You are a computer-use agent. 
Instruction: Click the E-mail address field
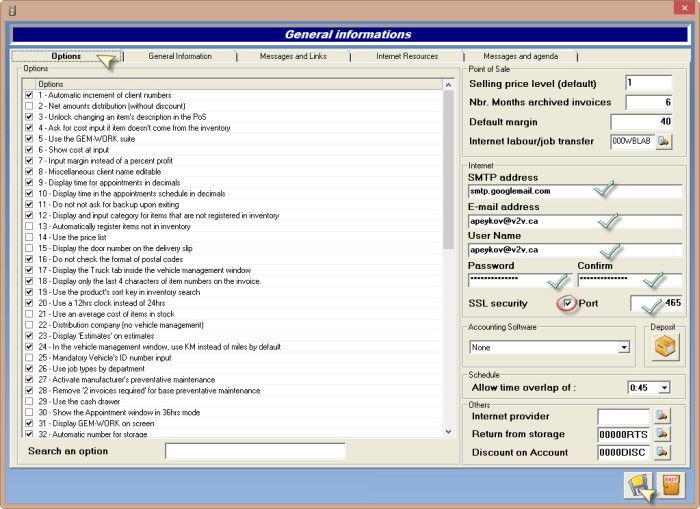(575, 221)
